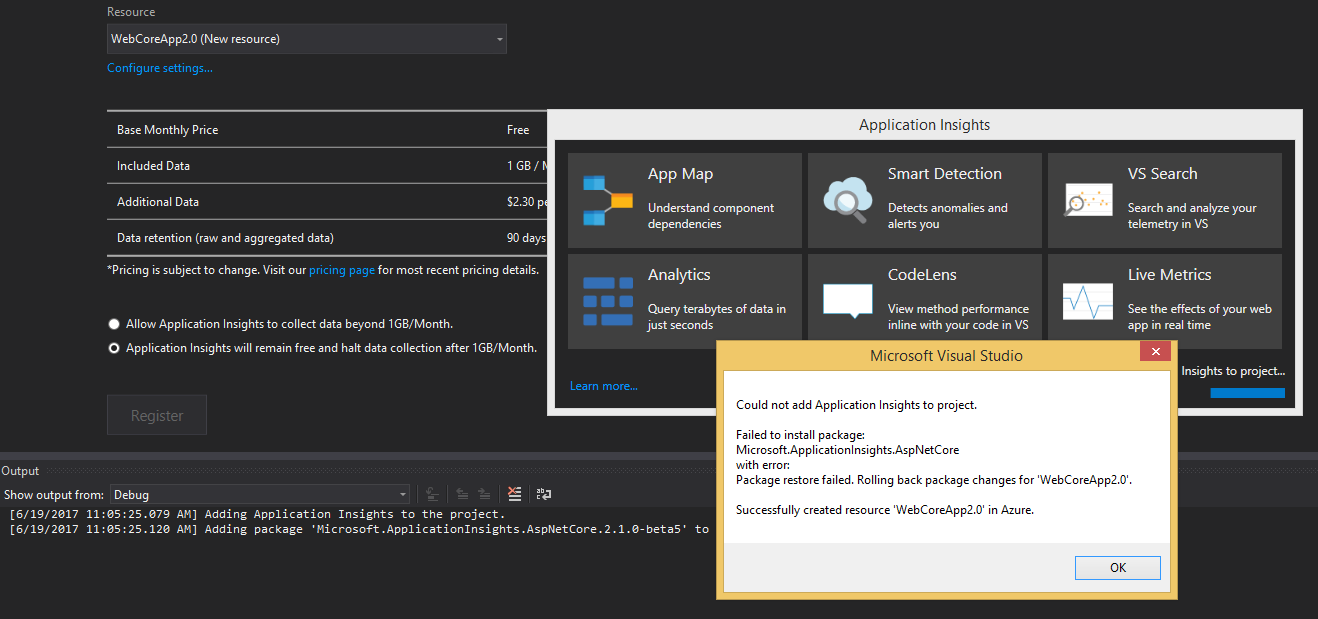The image size is (1318, 619).
Task: Click the App Map component diagram icon
Action: click(608, 201)
